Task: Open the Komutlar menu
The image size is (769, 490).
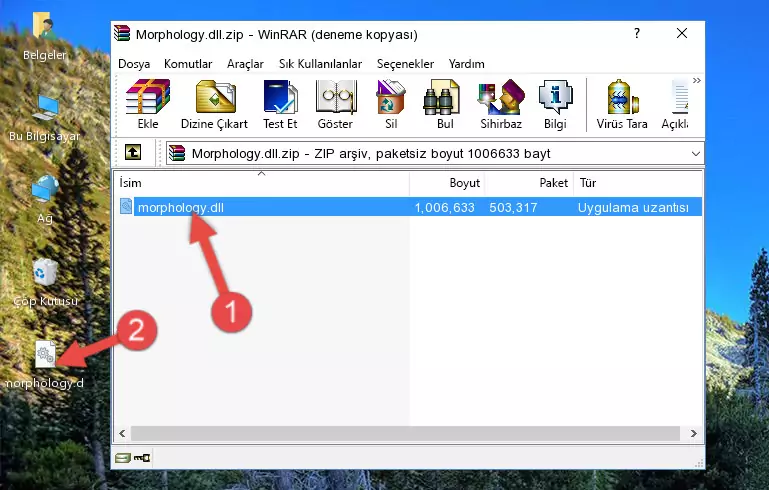Action: 188,64
